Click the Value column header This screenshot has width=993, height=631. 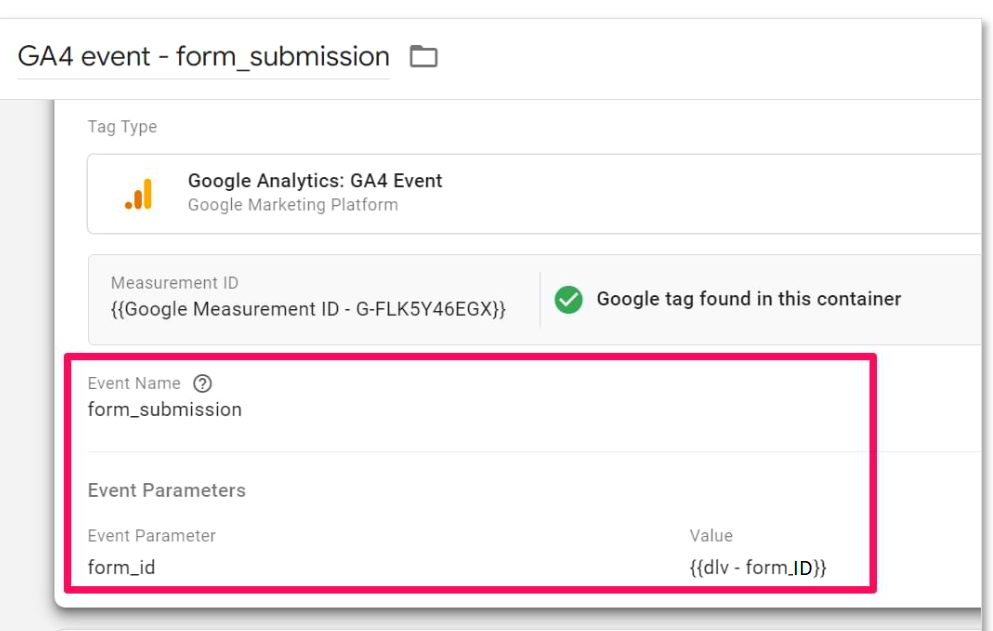click(x=711, y=535)
